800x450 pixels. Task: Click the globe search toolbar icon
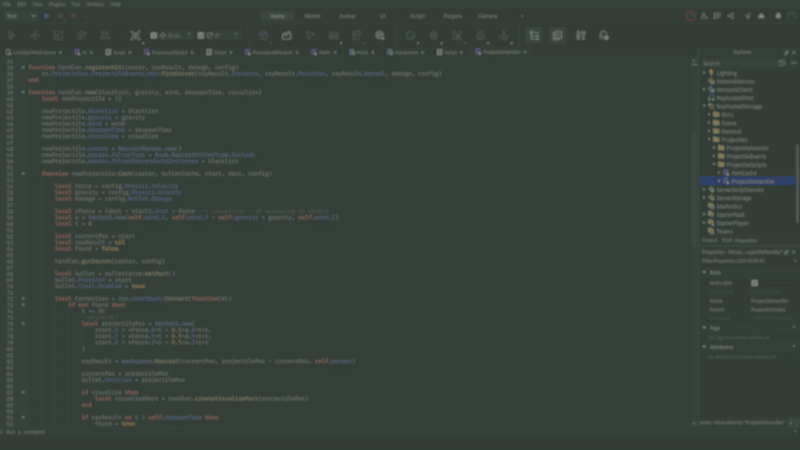coord(380,36)
